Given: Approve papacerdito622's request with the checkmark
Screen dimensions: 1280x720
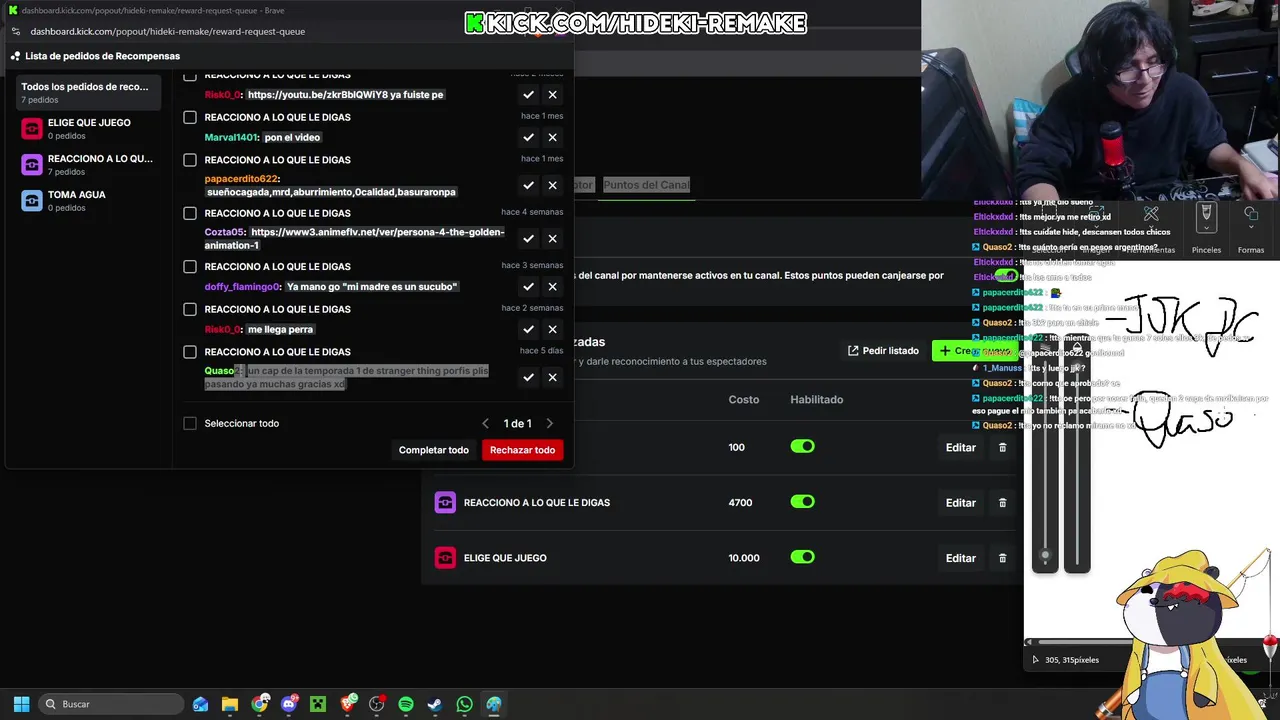Looking at the screenshot, I should 528,185.
